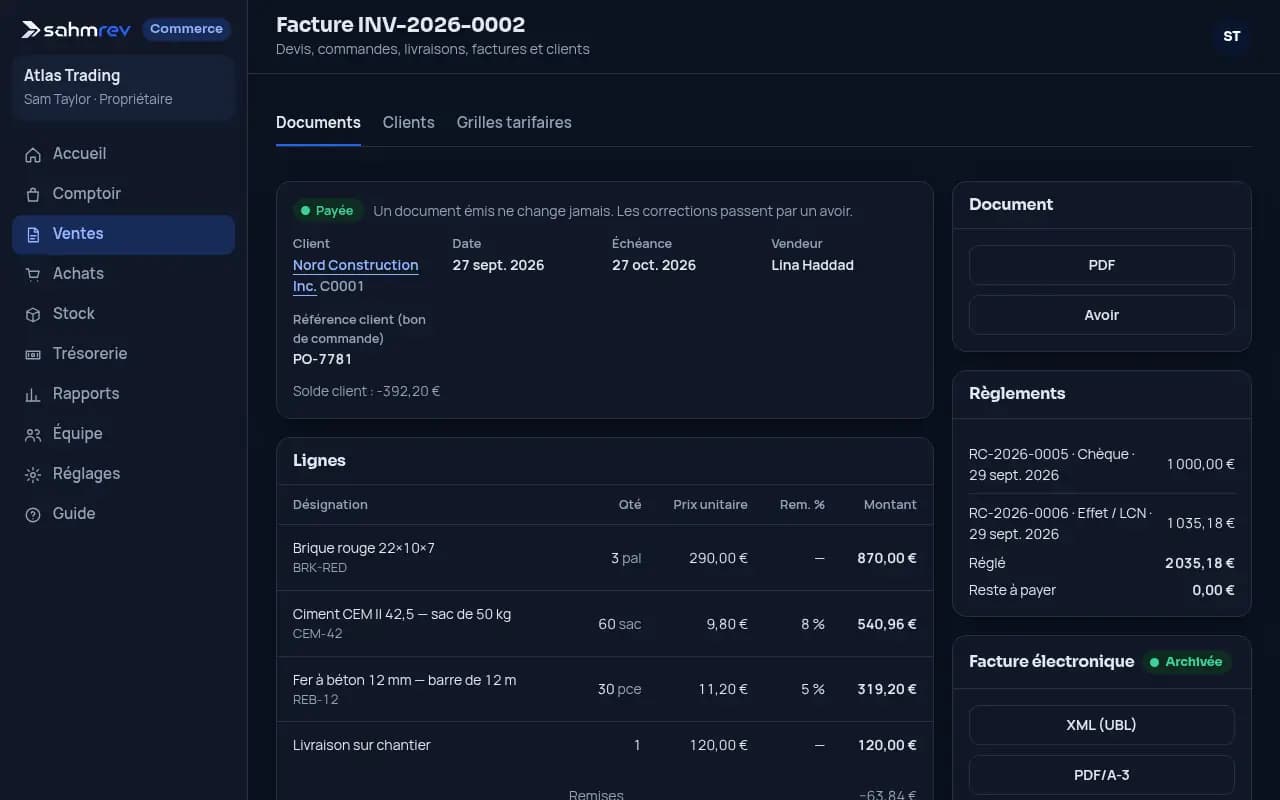Screen dimensions: 1280x800
Task: Click the Réglages gear icon
Action: (x=33, y=474)
